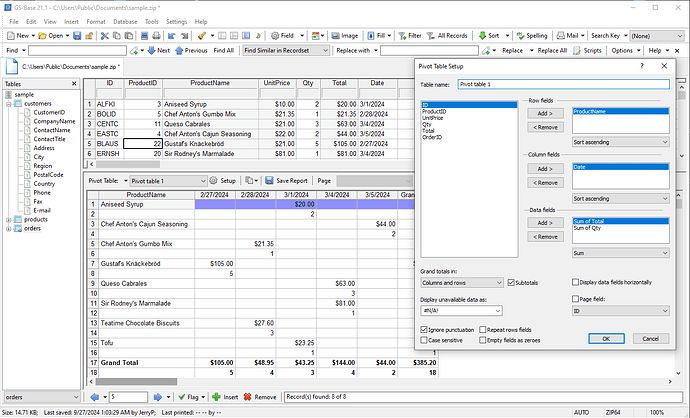Image resolution: width=690 pixels, height=418 pixels.
Task: Click the Next blue down-arrow icon
Action: pyautogui.click(x=151, y=51)
